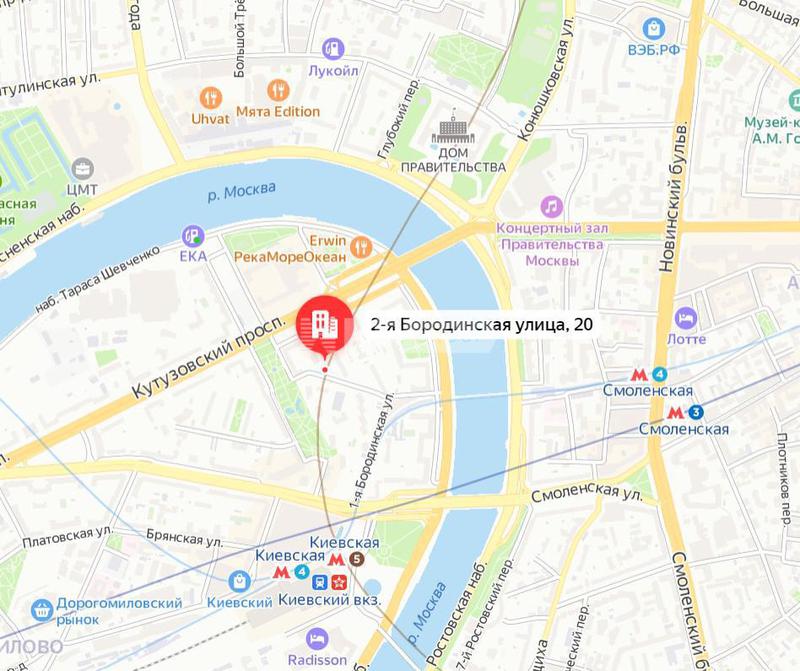
Task: Open the Концертный зал music icon
Action: (552, 207)
